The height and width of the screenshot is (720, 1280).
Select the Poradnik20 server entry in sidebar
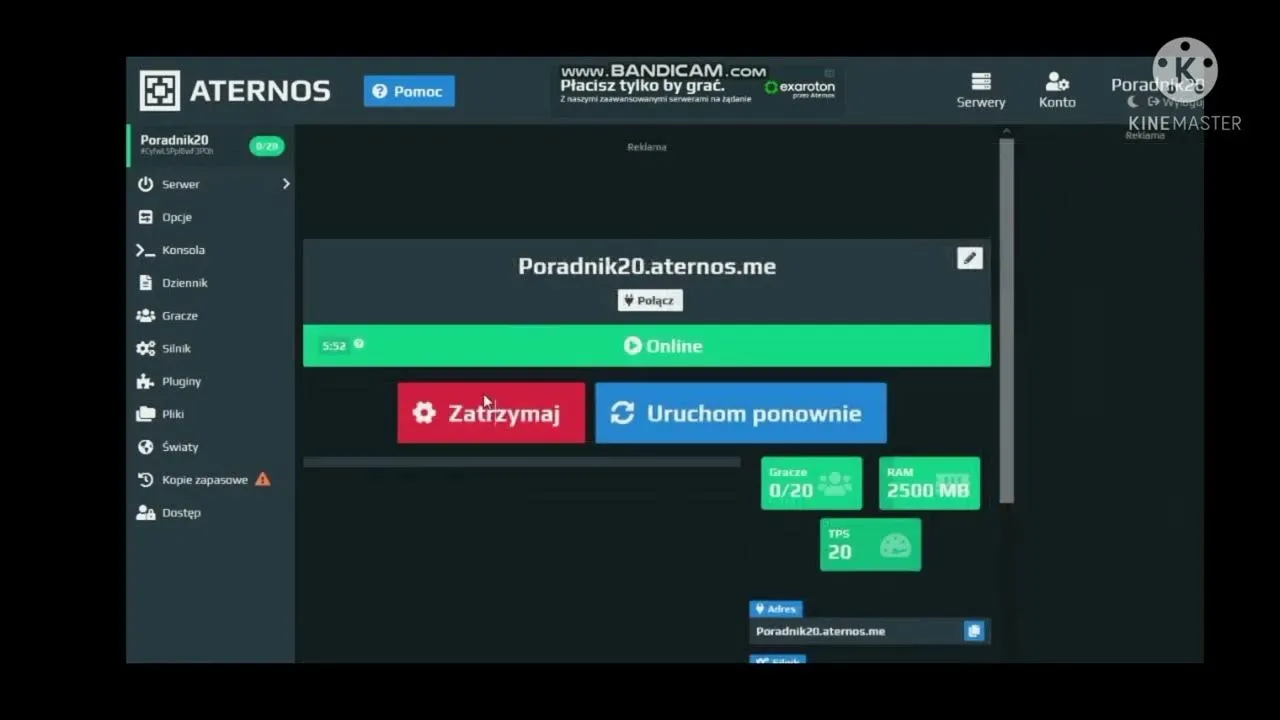click(211, 145)
